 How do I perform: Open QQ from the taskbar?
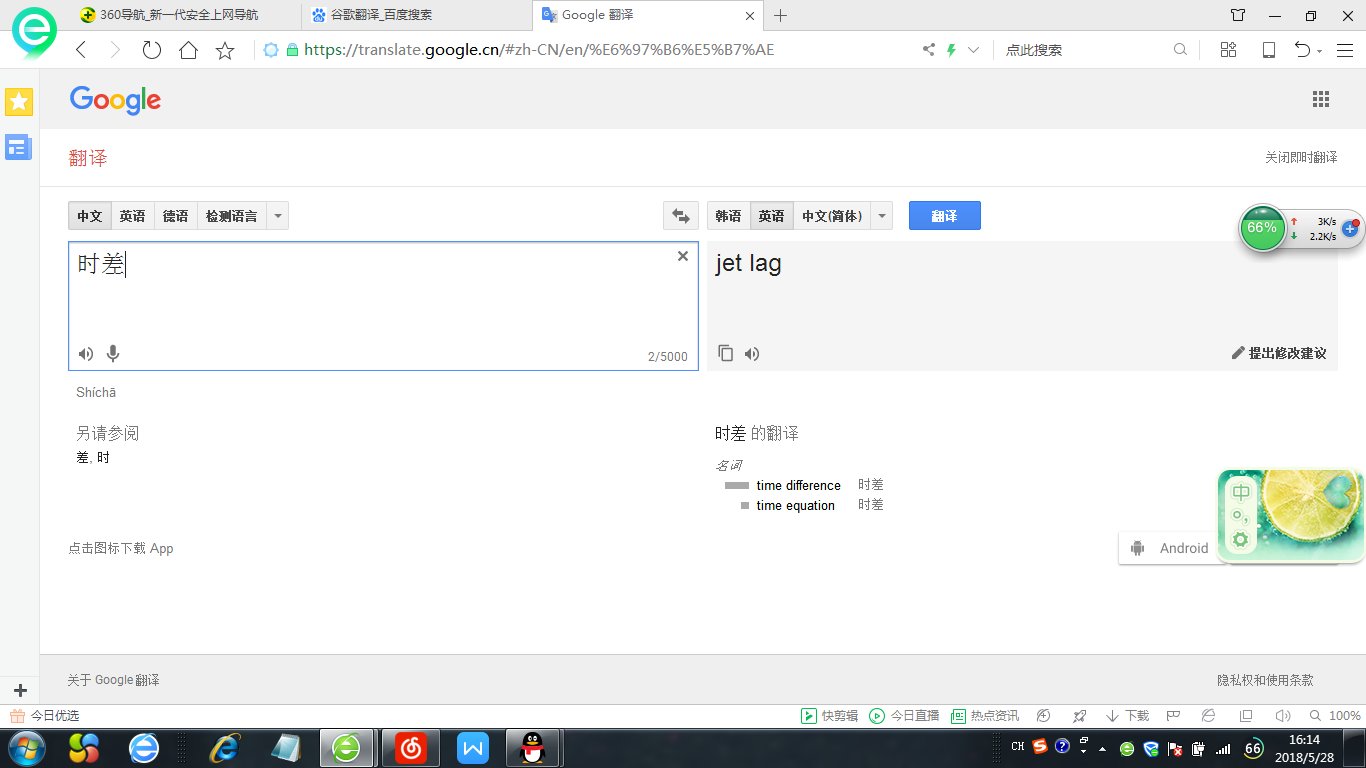[534, 747]
